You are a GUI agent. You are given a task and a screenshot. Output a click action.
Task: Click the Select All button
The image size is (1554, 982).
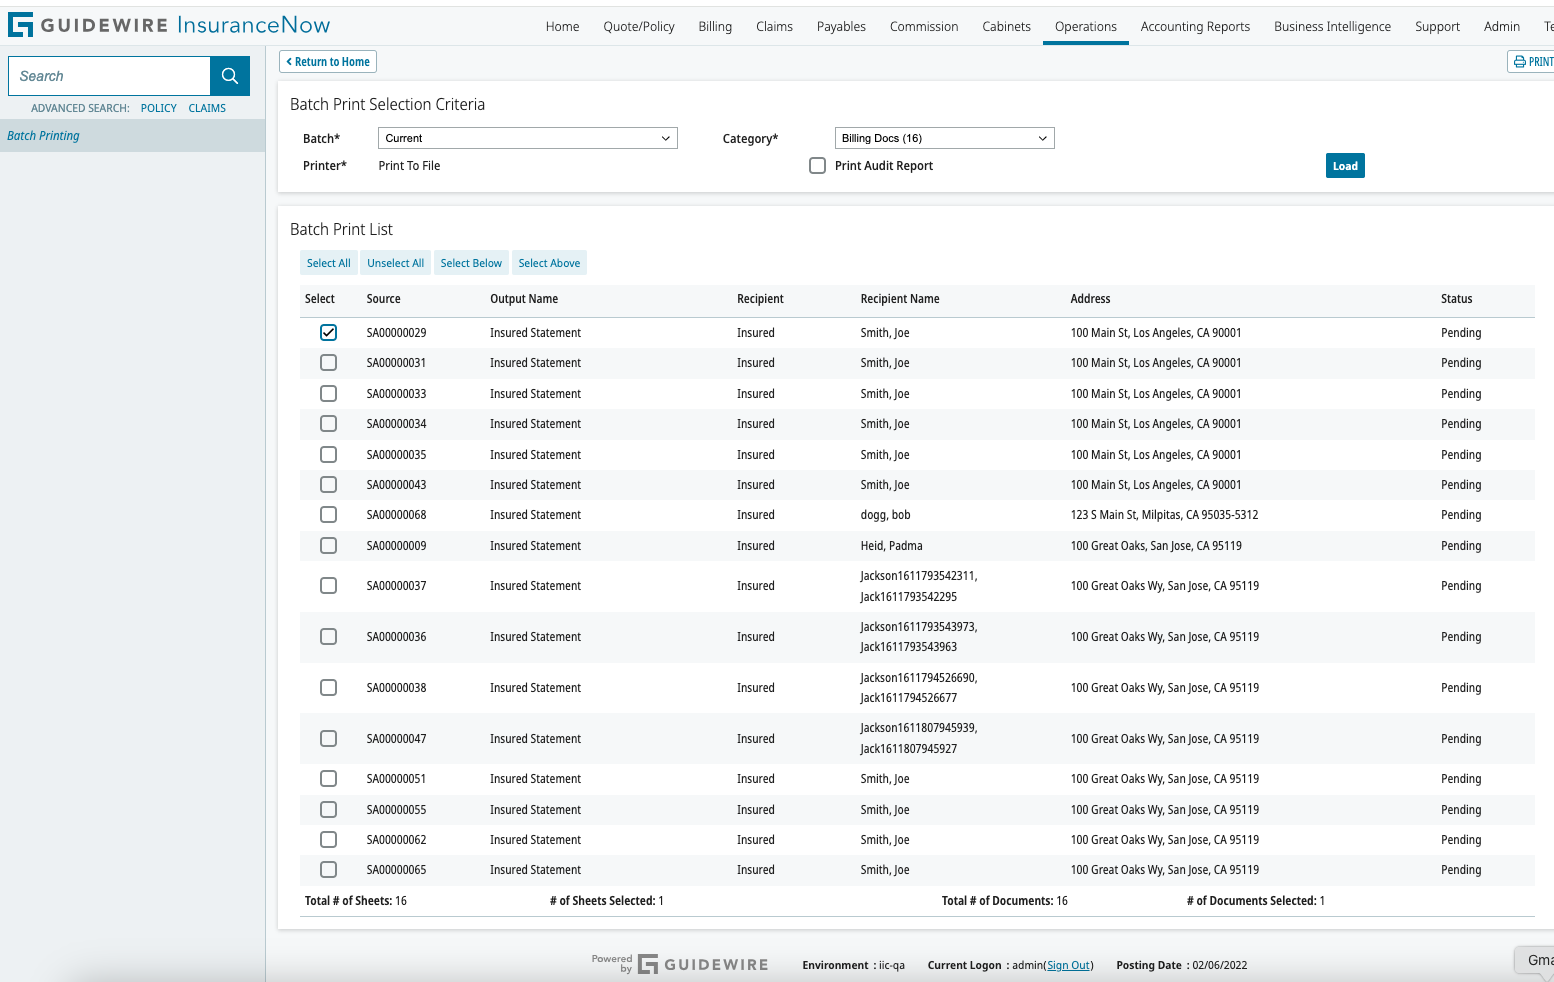click(328, 263)
